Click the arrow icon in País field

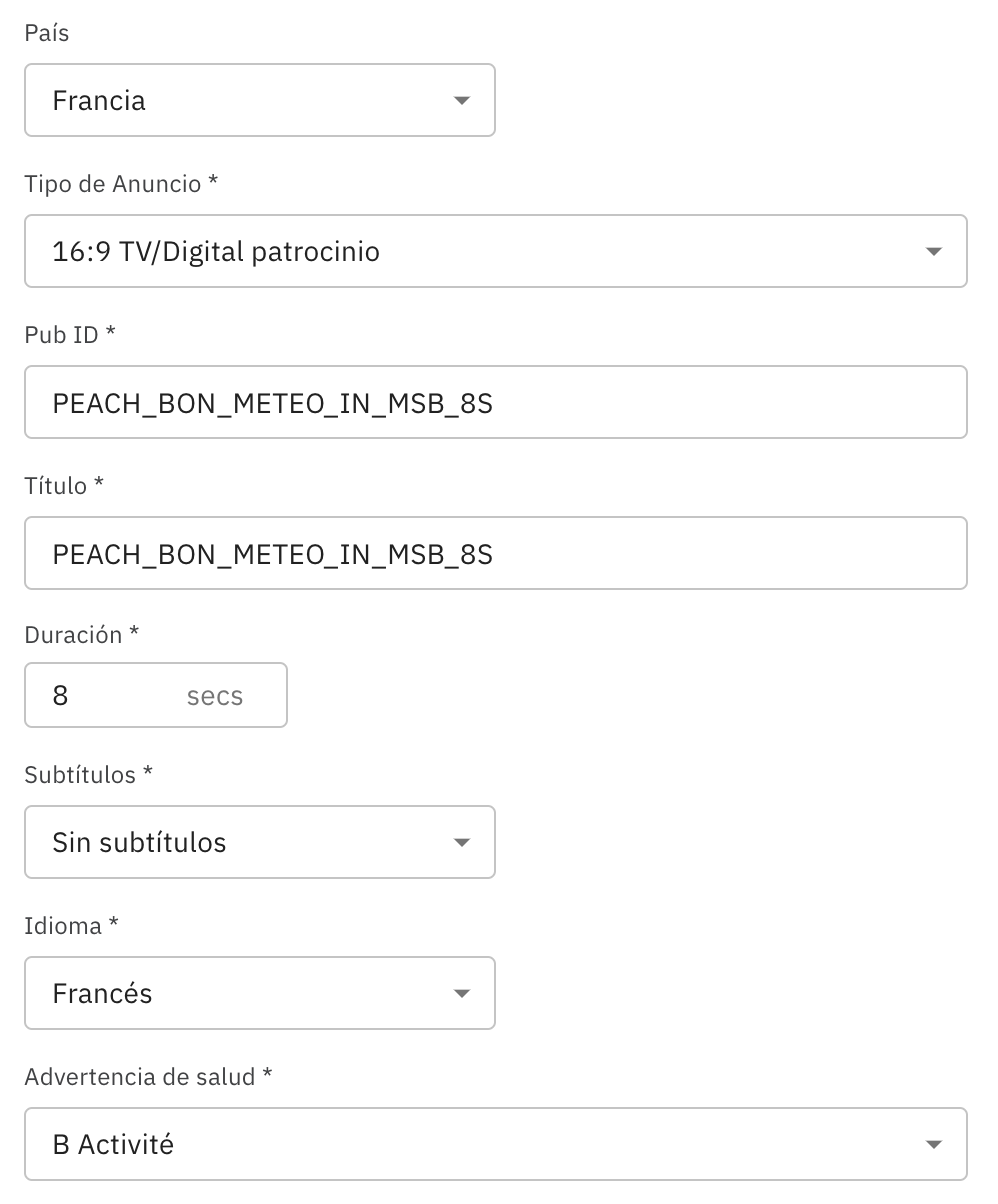pos(461,100)
